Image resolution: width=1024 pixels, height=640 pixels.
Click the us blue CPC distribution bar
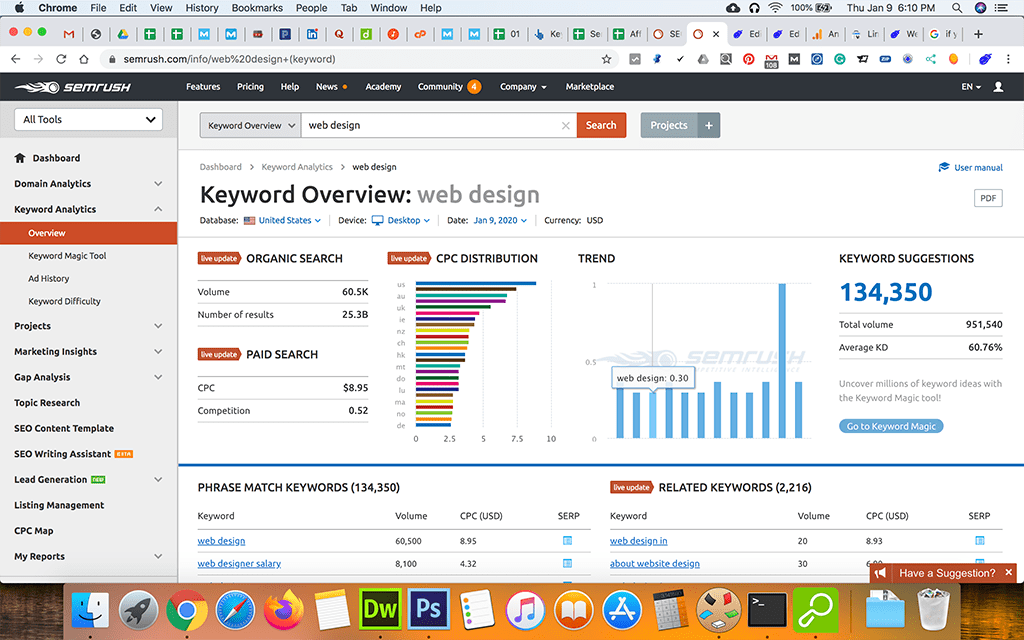pyautogui.click(x=475, y=283)
